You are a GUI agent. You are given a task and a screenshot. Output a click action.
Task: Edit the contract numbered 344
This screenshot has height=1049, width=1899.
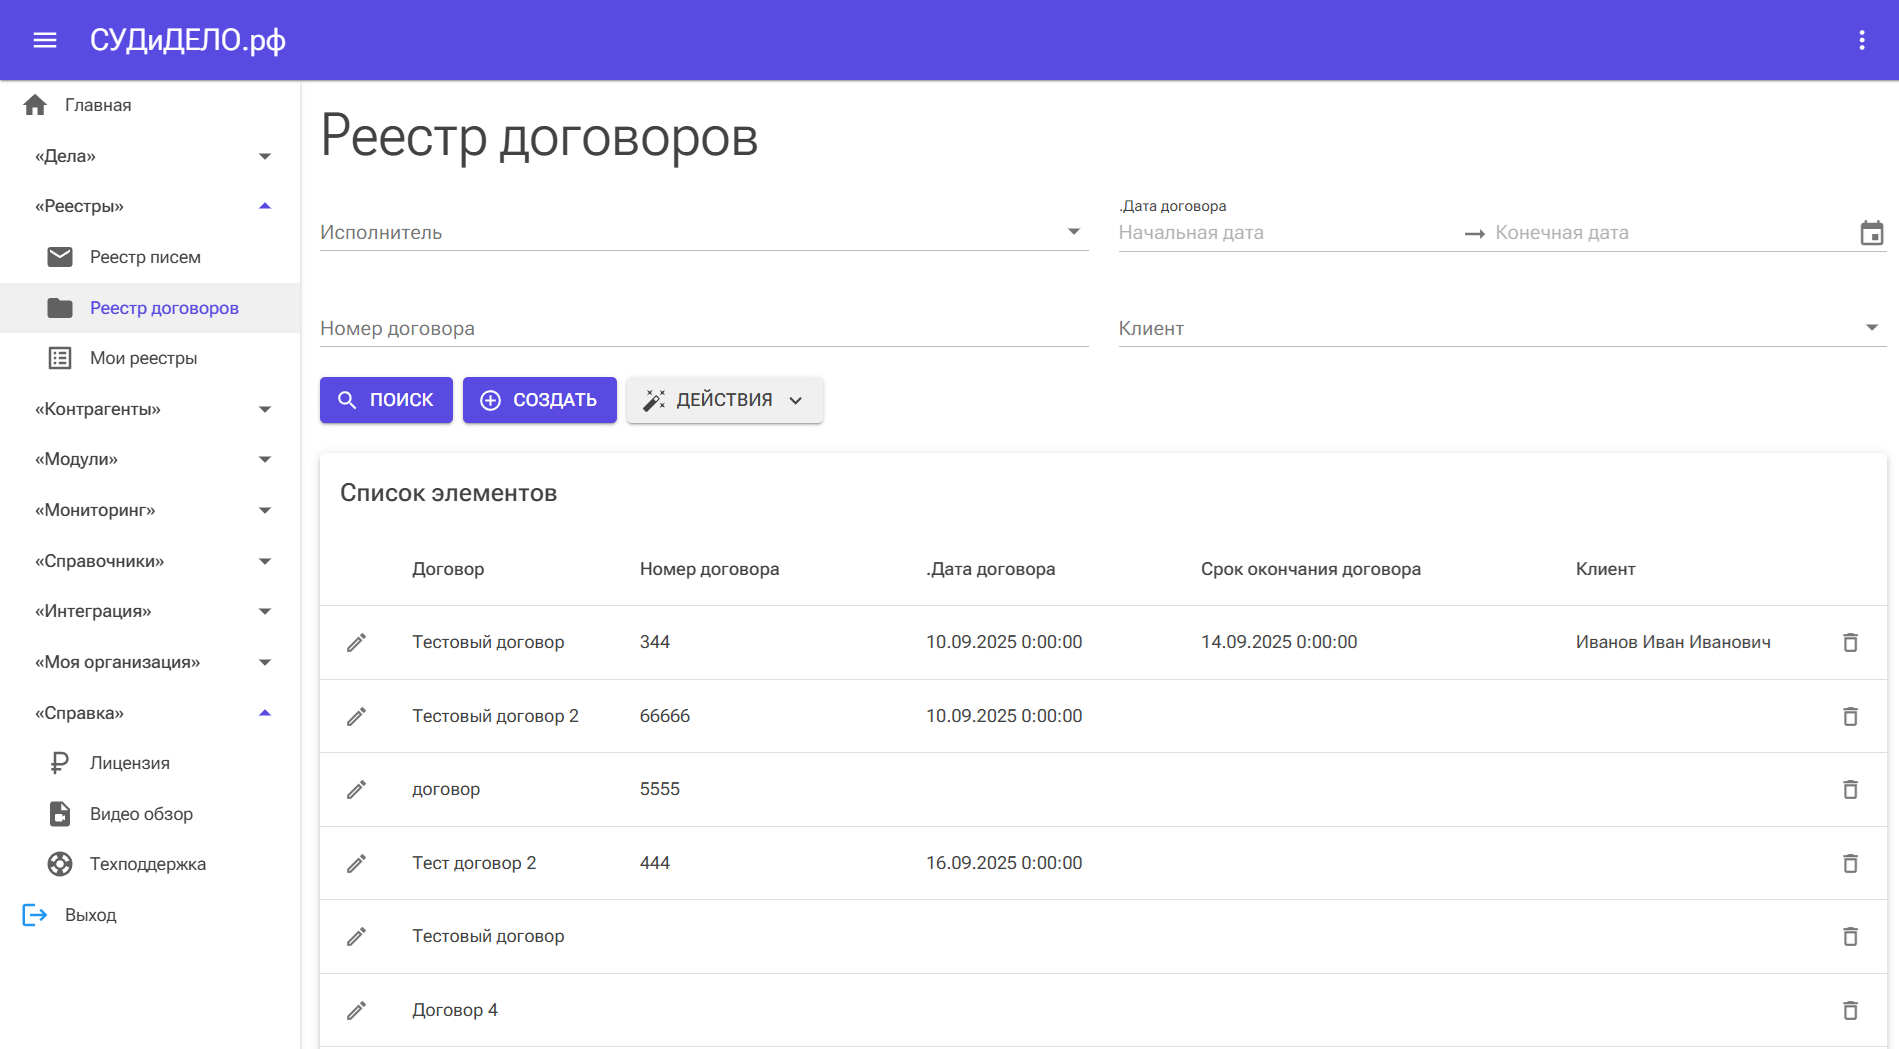click(x=356, y=642)
